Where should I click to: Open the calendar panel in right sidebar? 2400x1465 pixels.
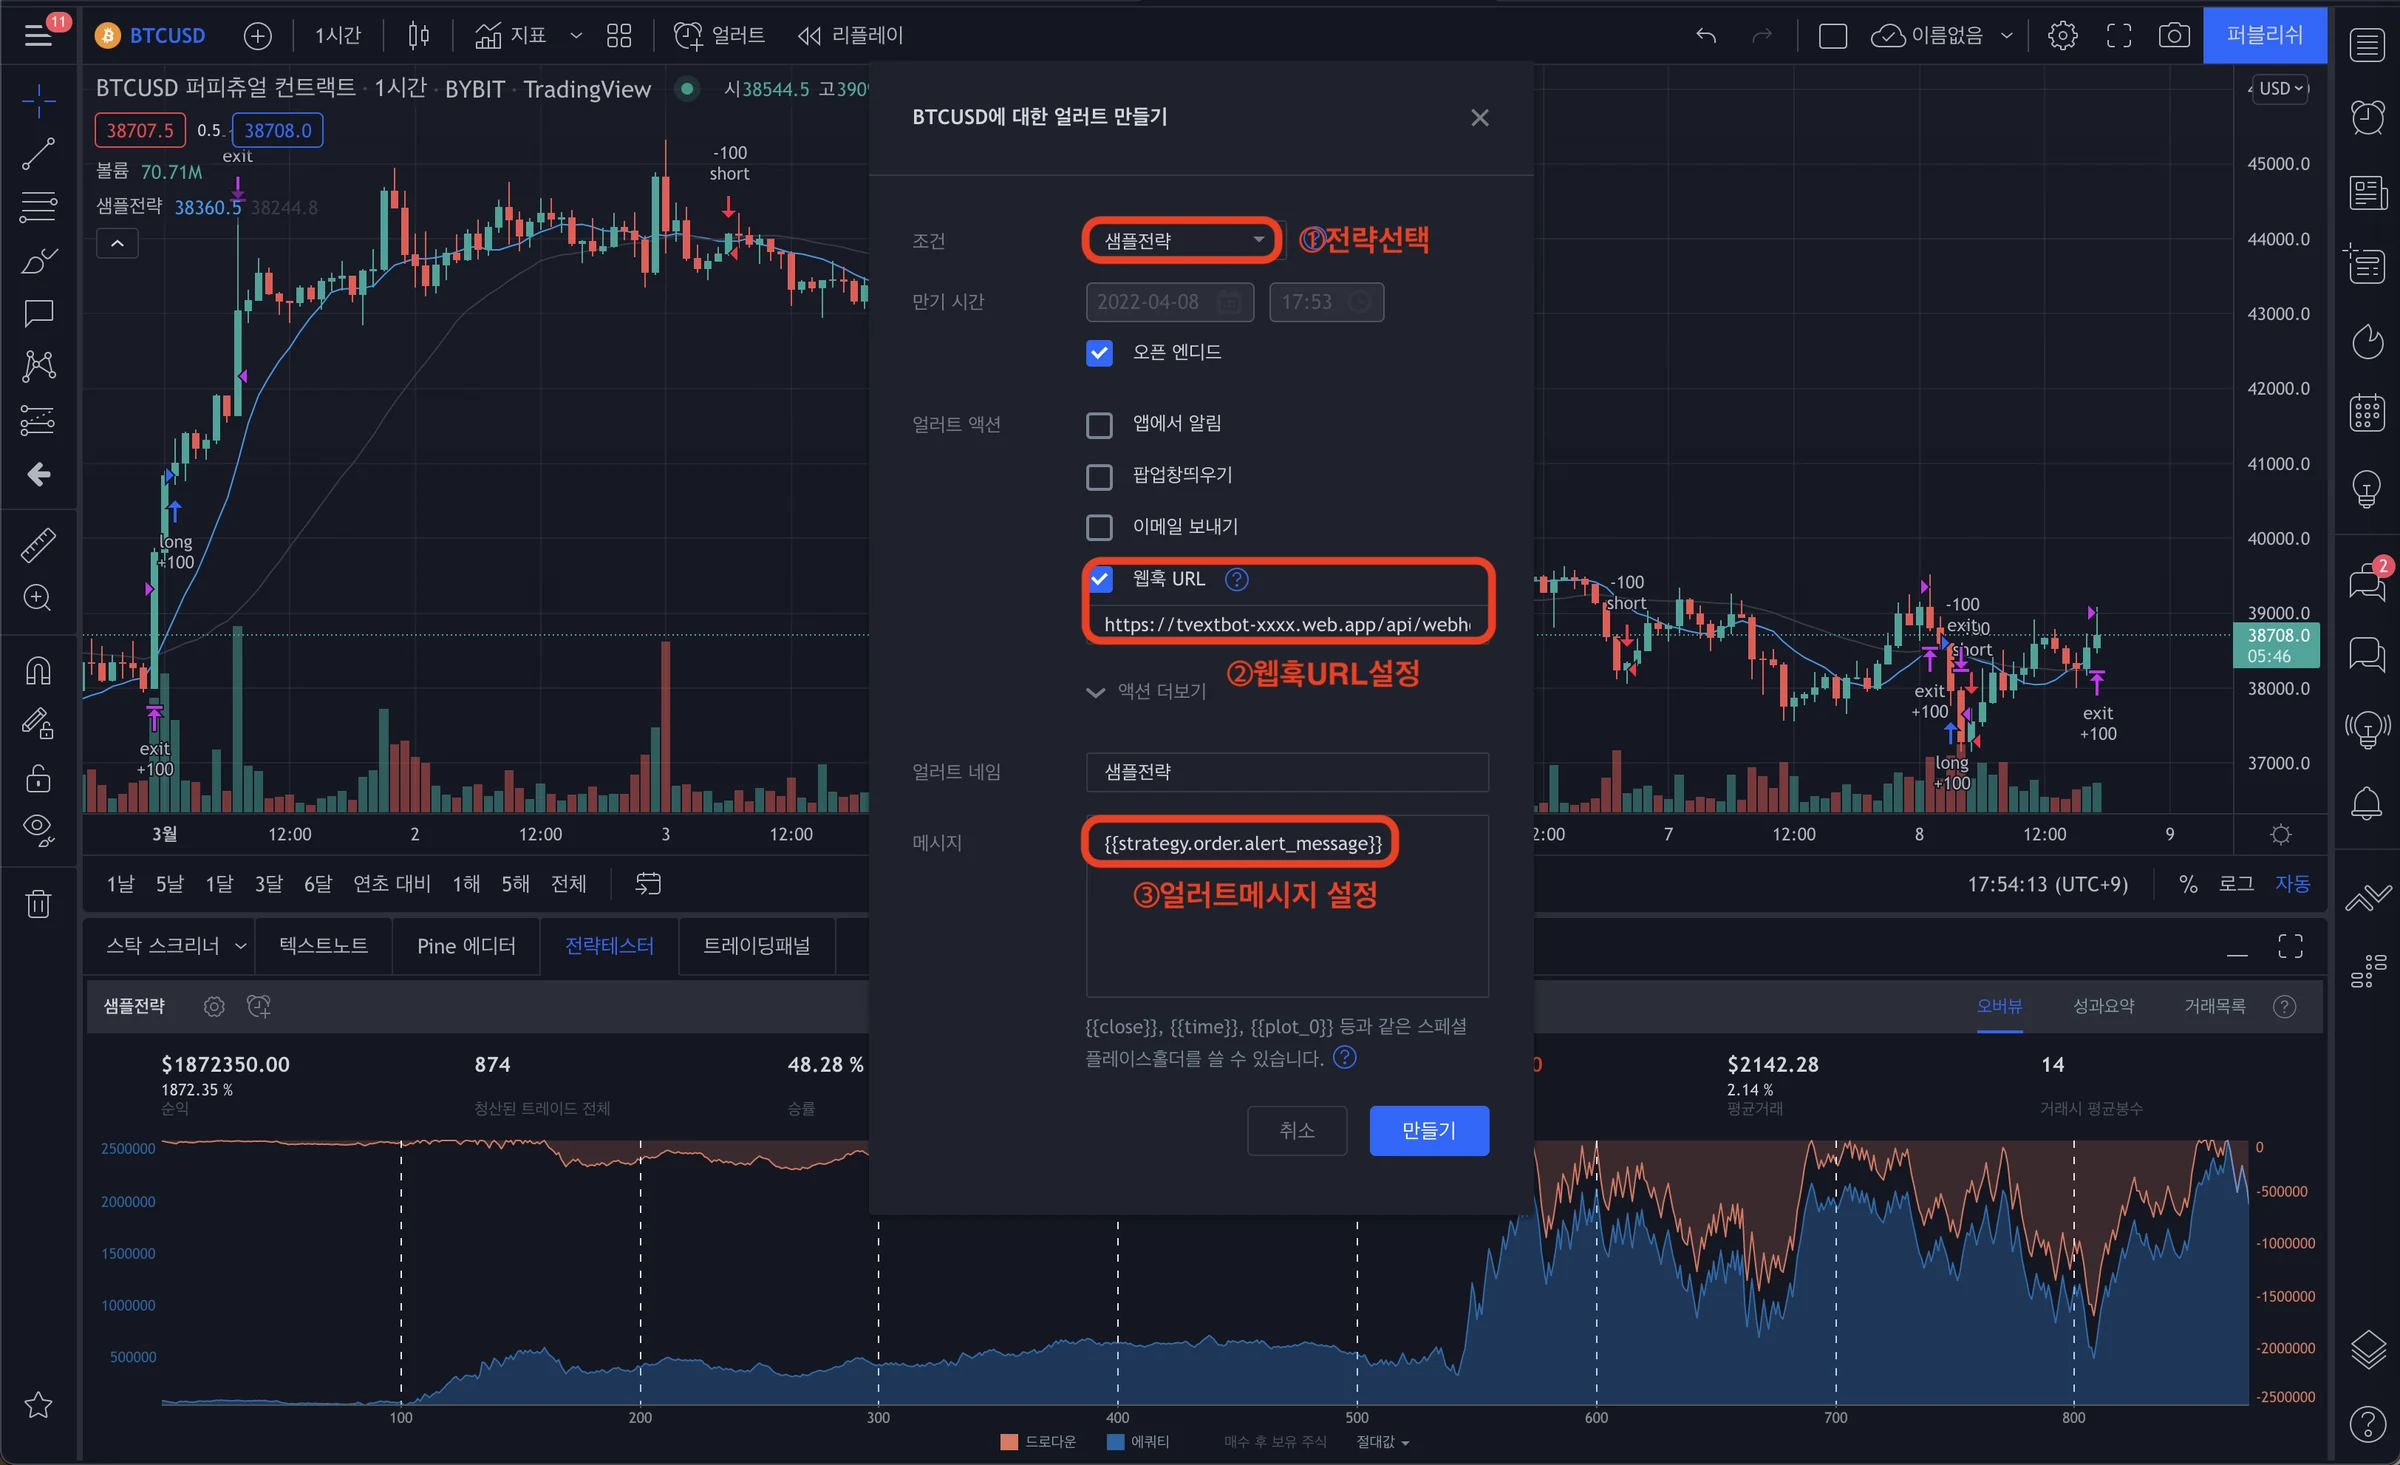2367,412
